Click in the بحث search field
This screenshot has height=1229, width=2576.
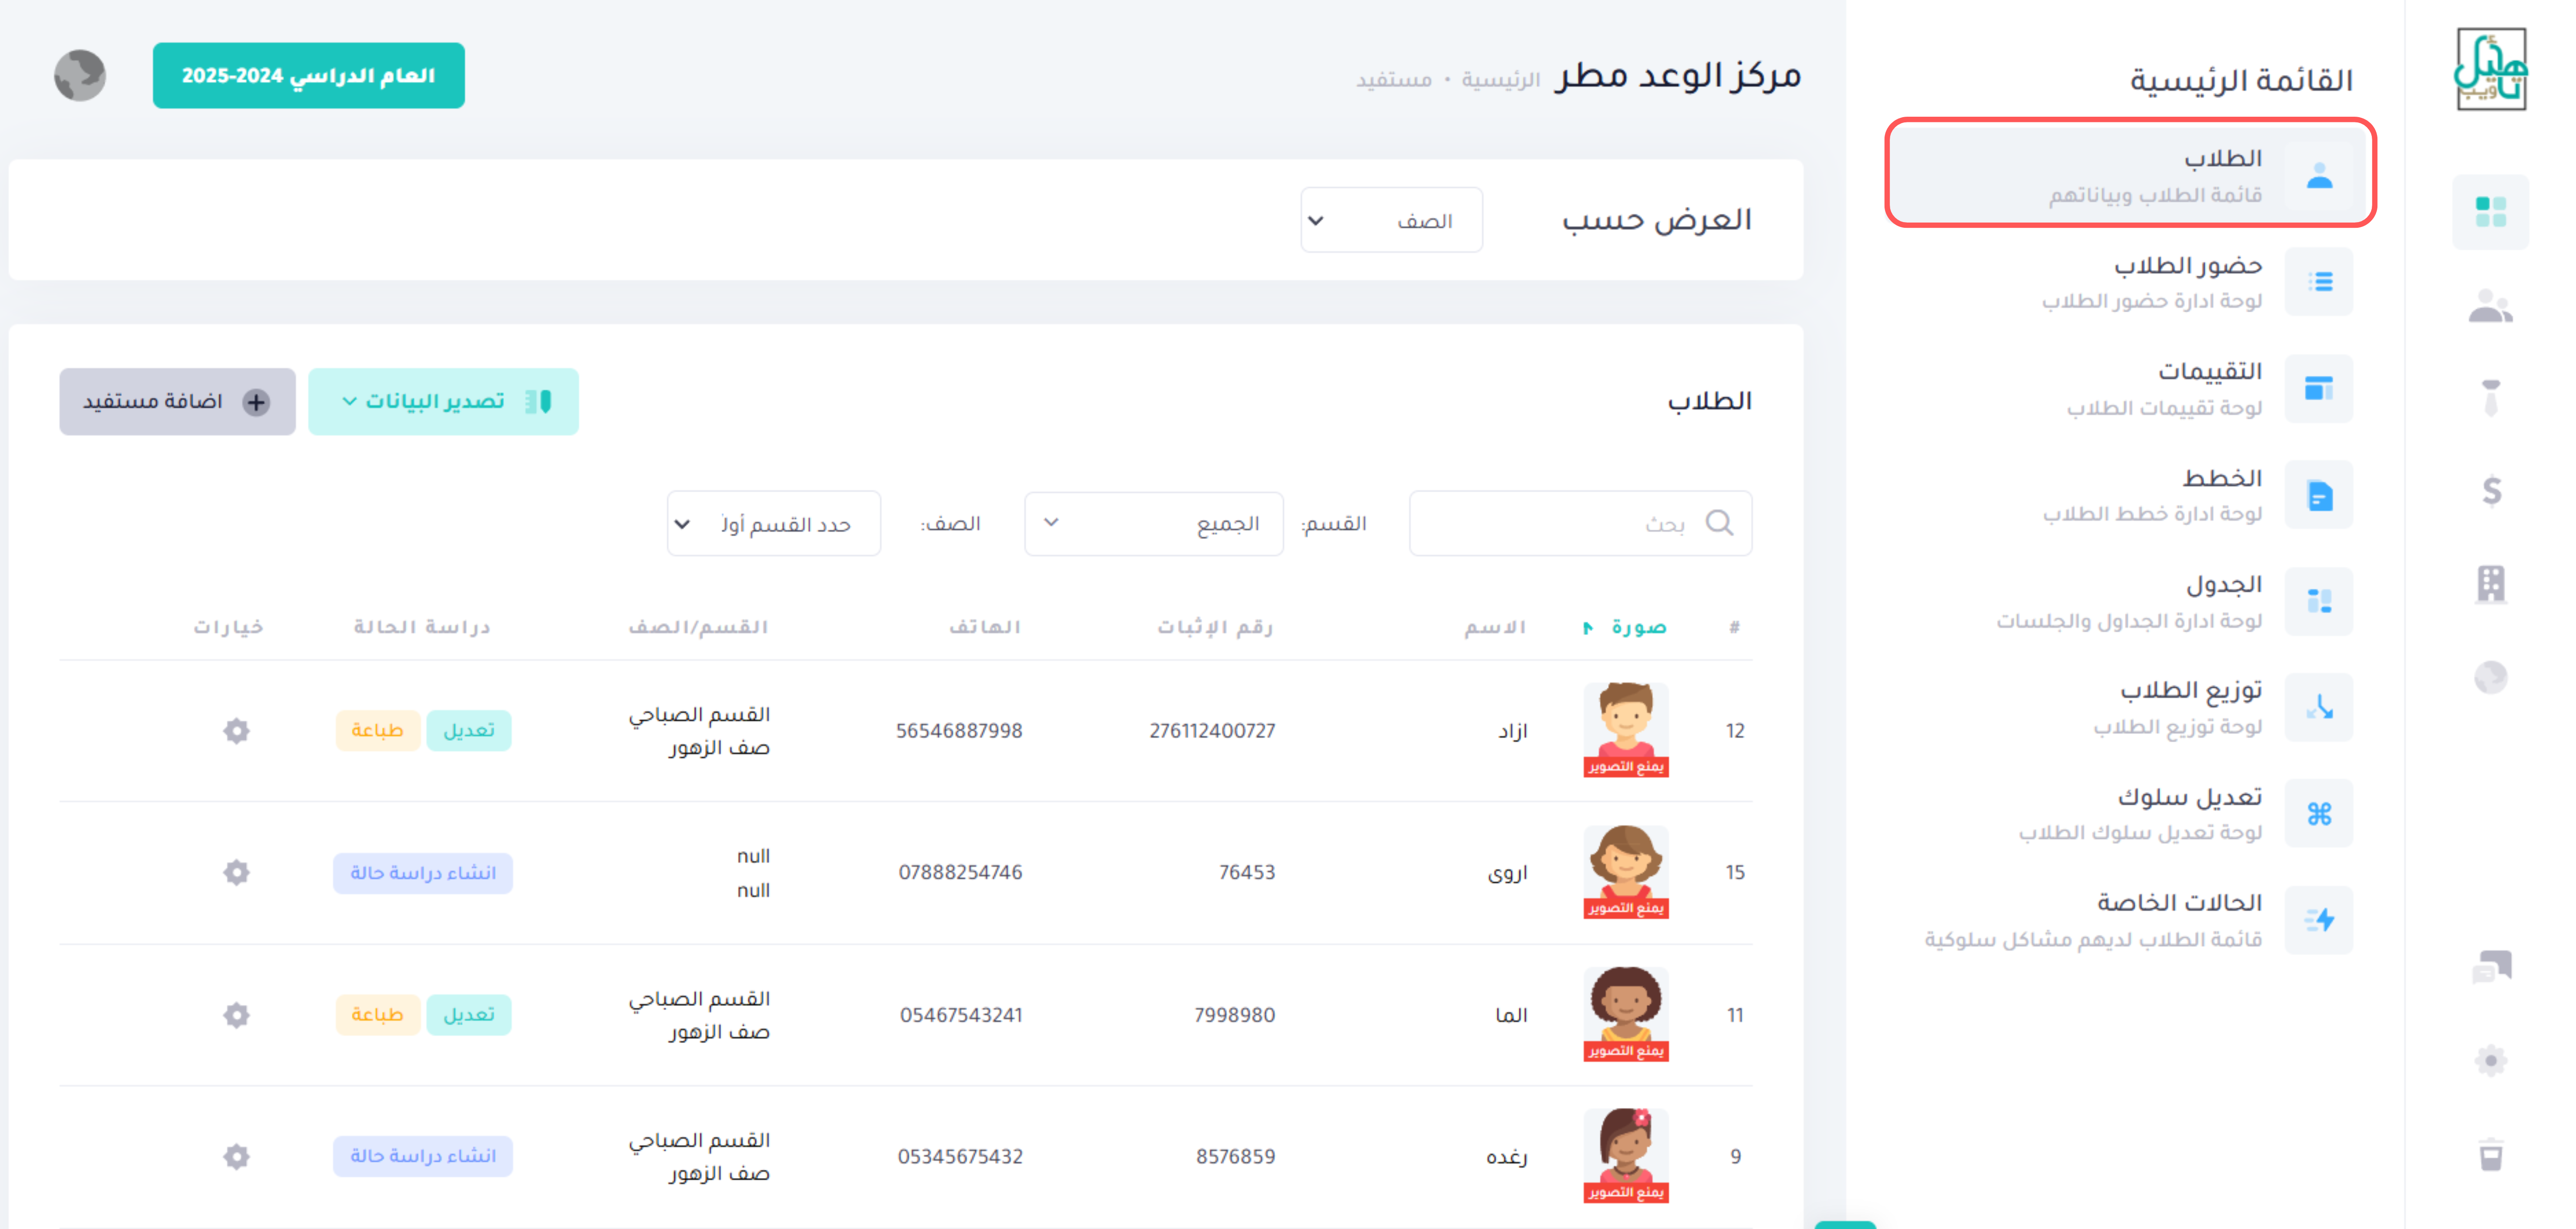[x=1580, y=523]
